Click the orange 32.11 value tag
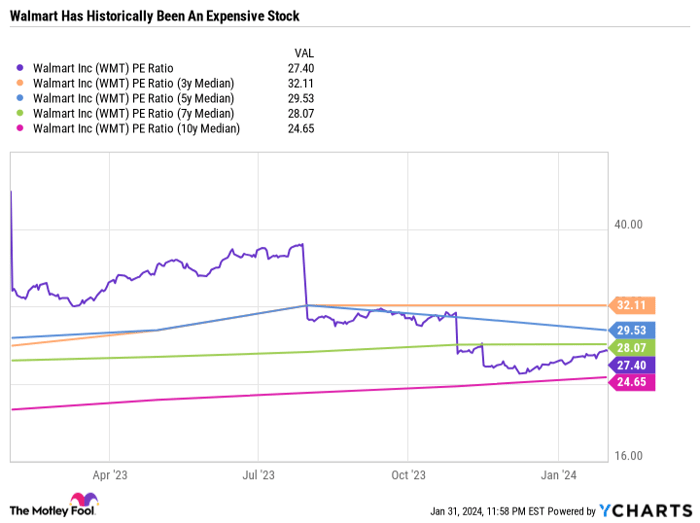The image size is (700, 523). coord(630,304)
